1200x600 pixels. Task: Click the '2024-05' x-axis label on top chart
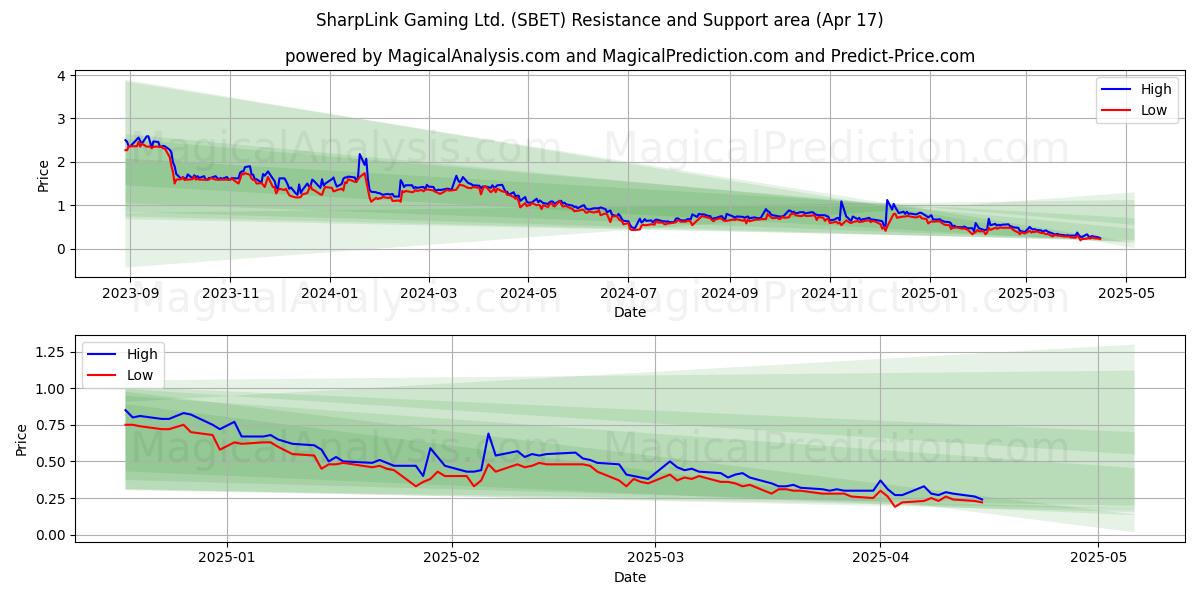[x=528, y=294]
